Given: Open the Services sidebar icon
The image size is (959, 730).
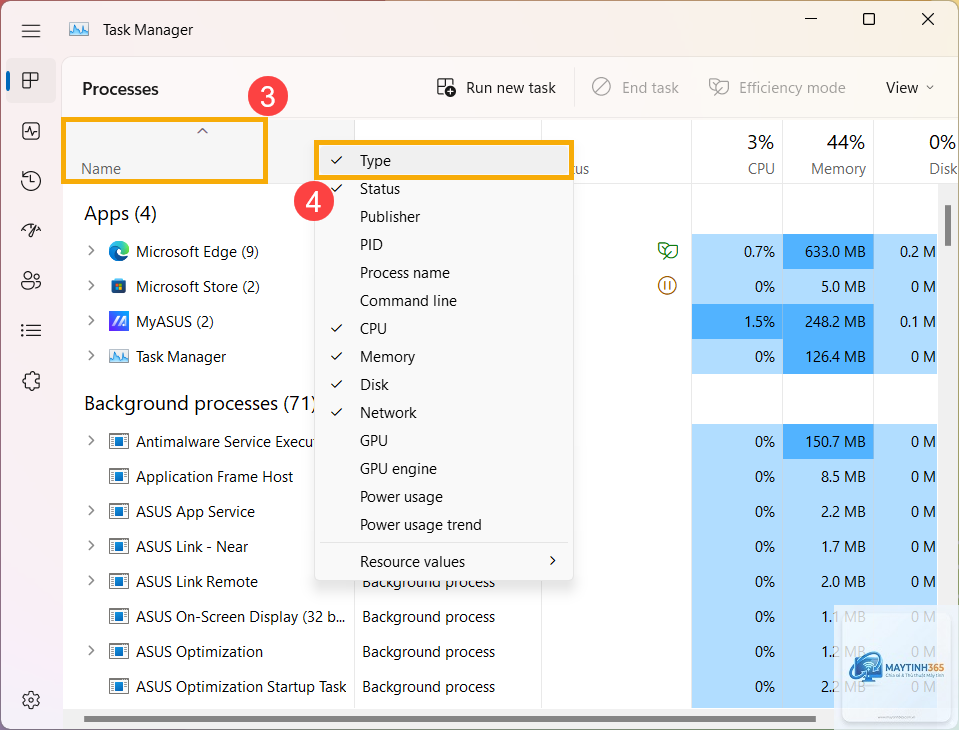Looking at the screenshot, I should 31,381.
